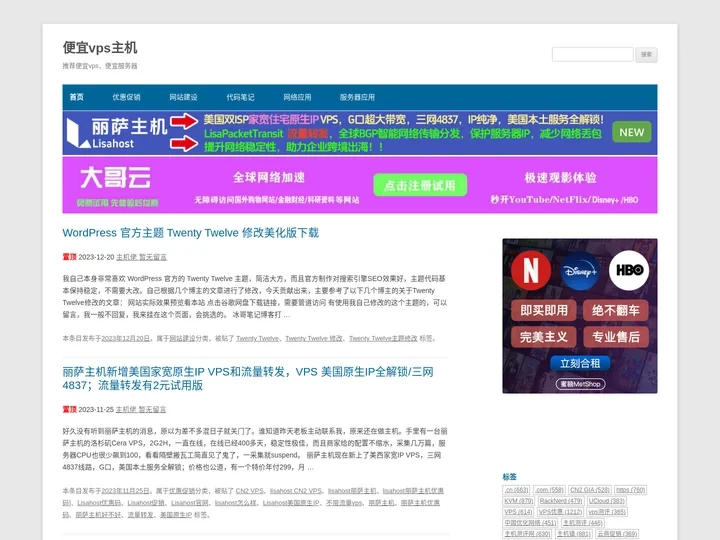Open the 优惠促销 category link in post footer

[183, 491]
